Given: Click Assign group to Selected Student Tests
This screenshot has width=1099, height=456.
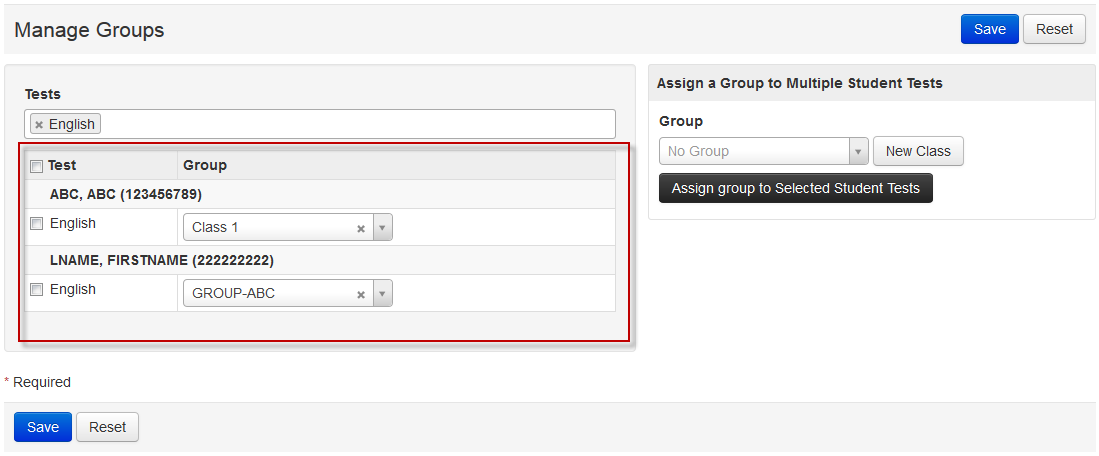Looking at the screenshot, I should [x=795, y=188].
